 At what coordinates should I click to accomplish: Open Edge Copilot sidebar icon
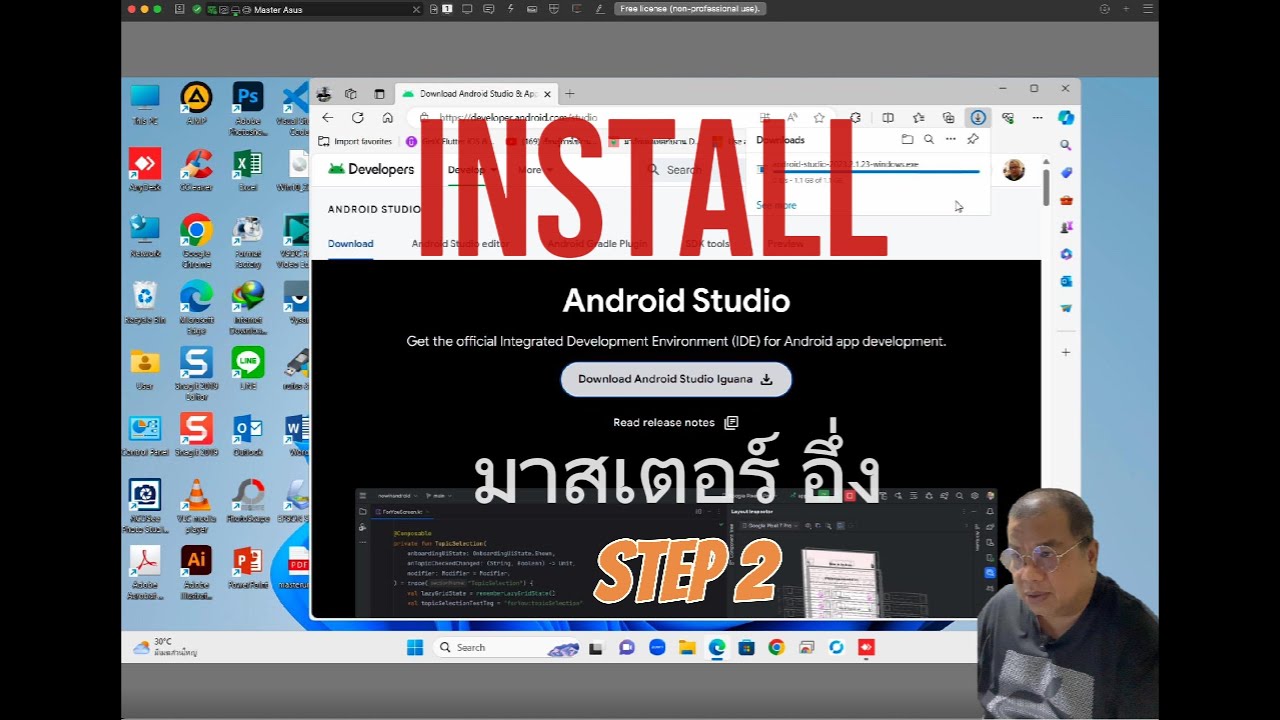[x=1066, y=117]
